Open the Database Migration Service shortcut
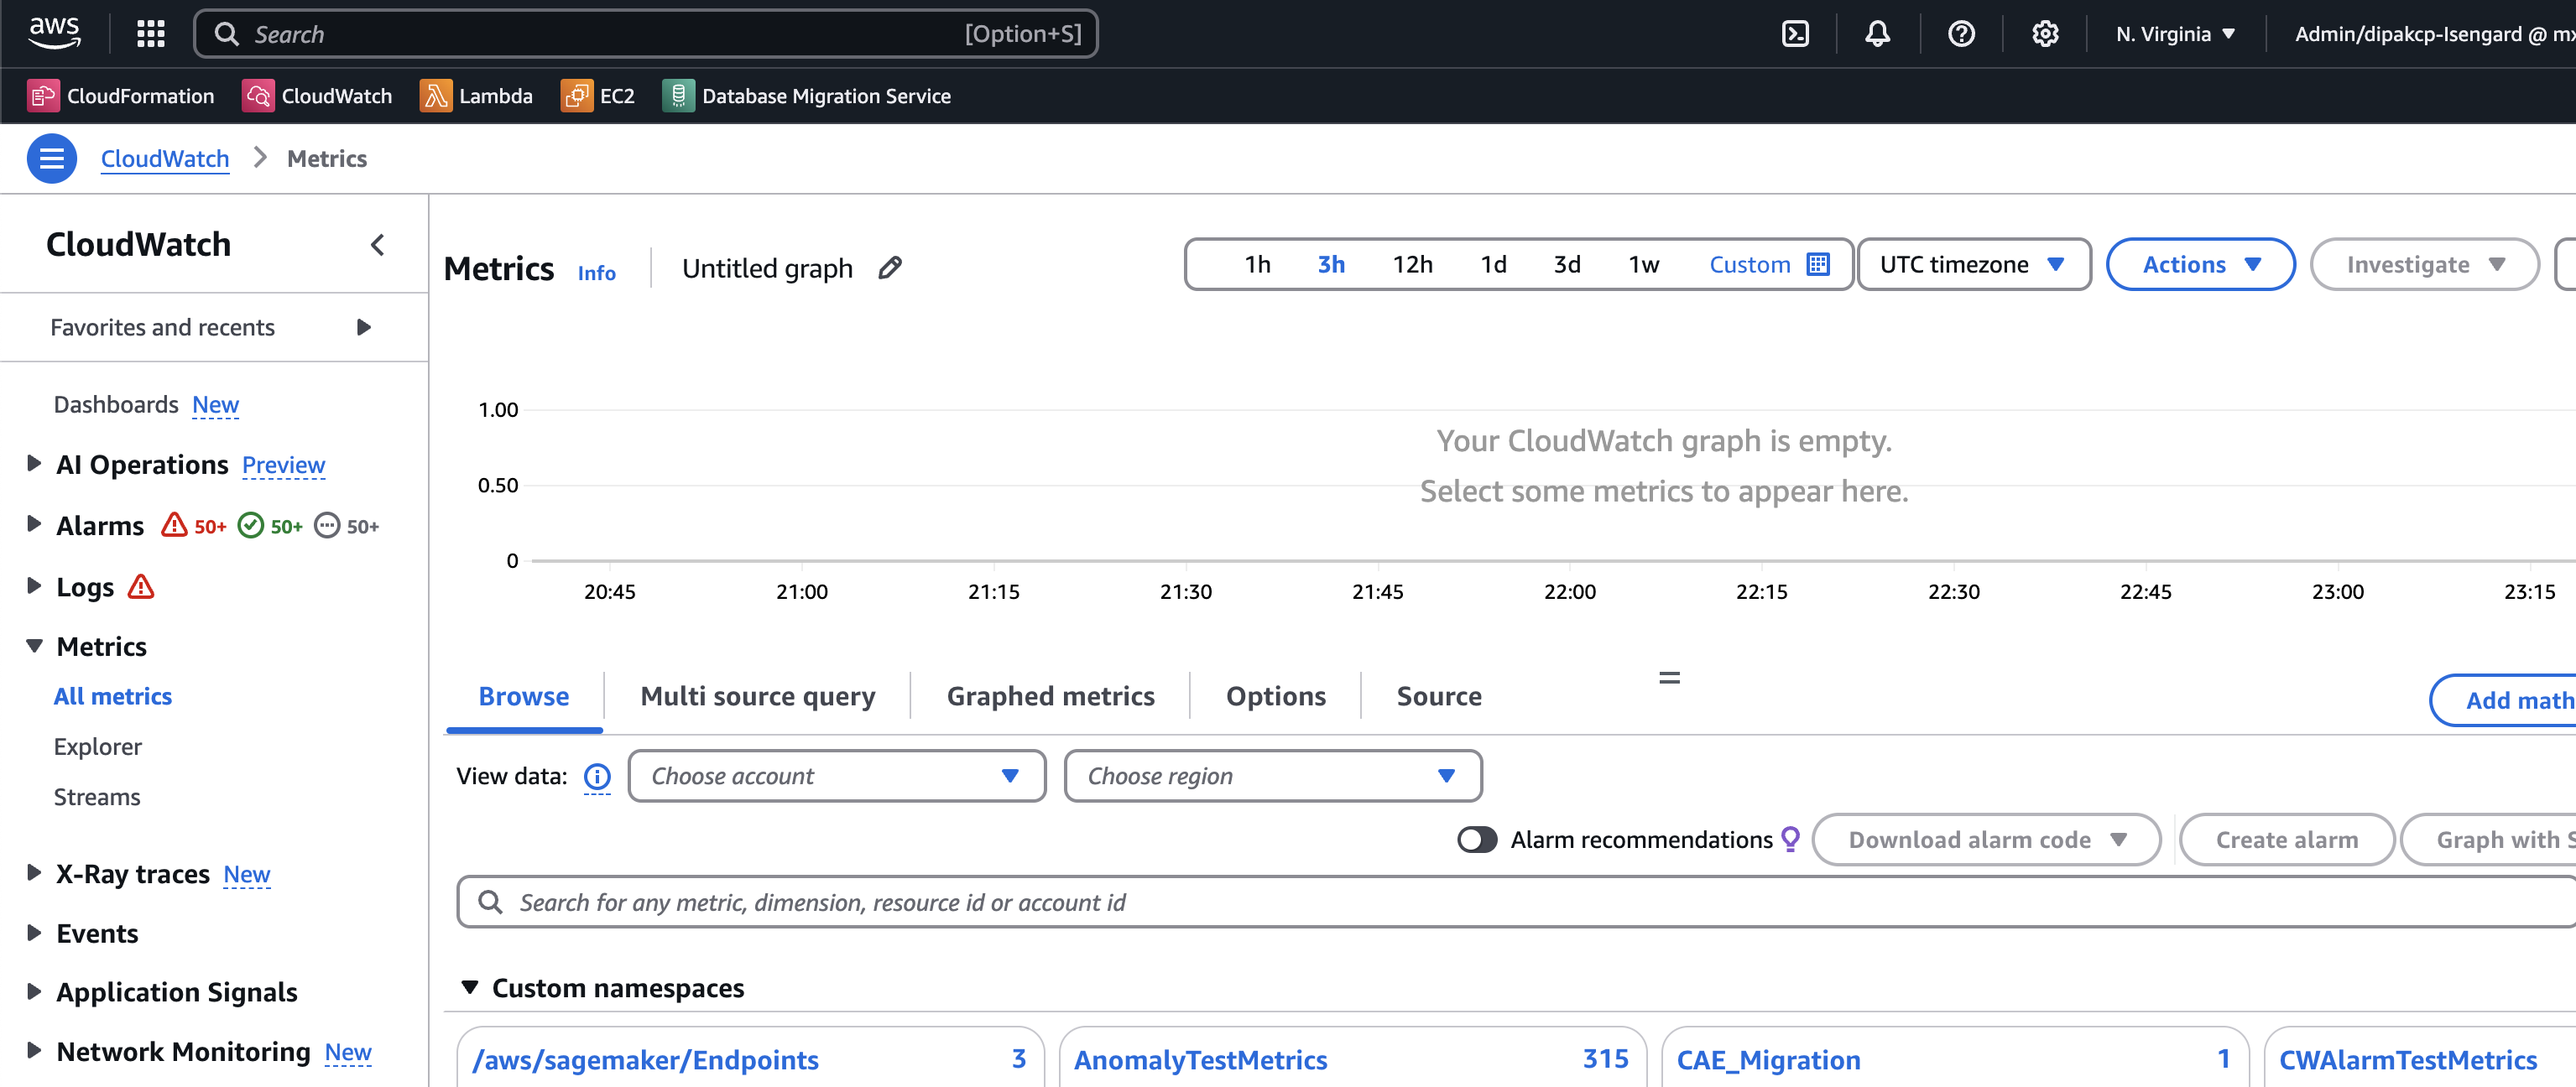Screen dimensions: 2576x1087 tap(807, 96)
